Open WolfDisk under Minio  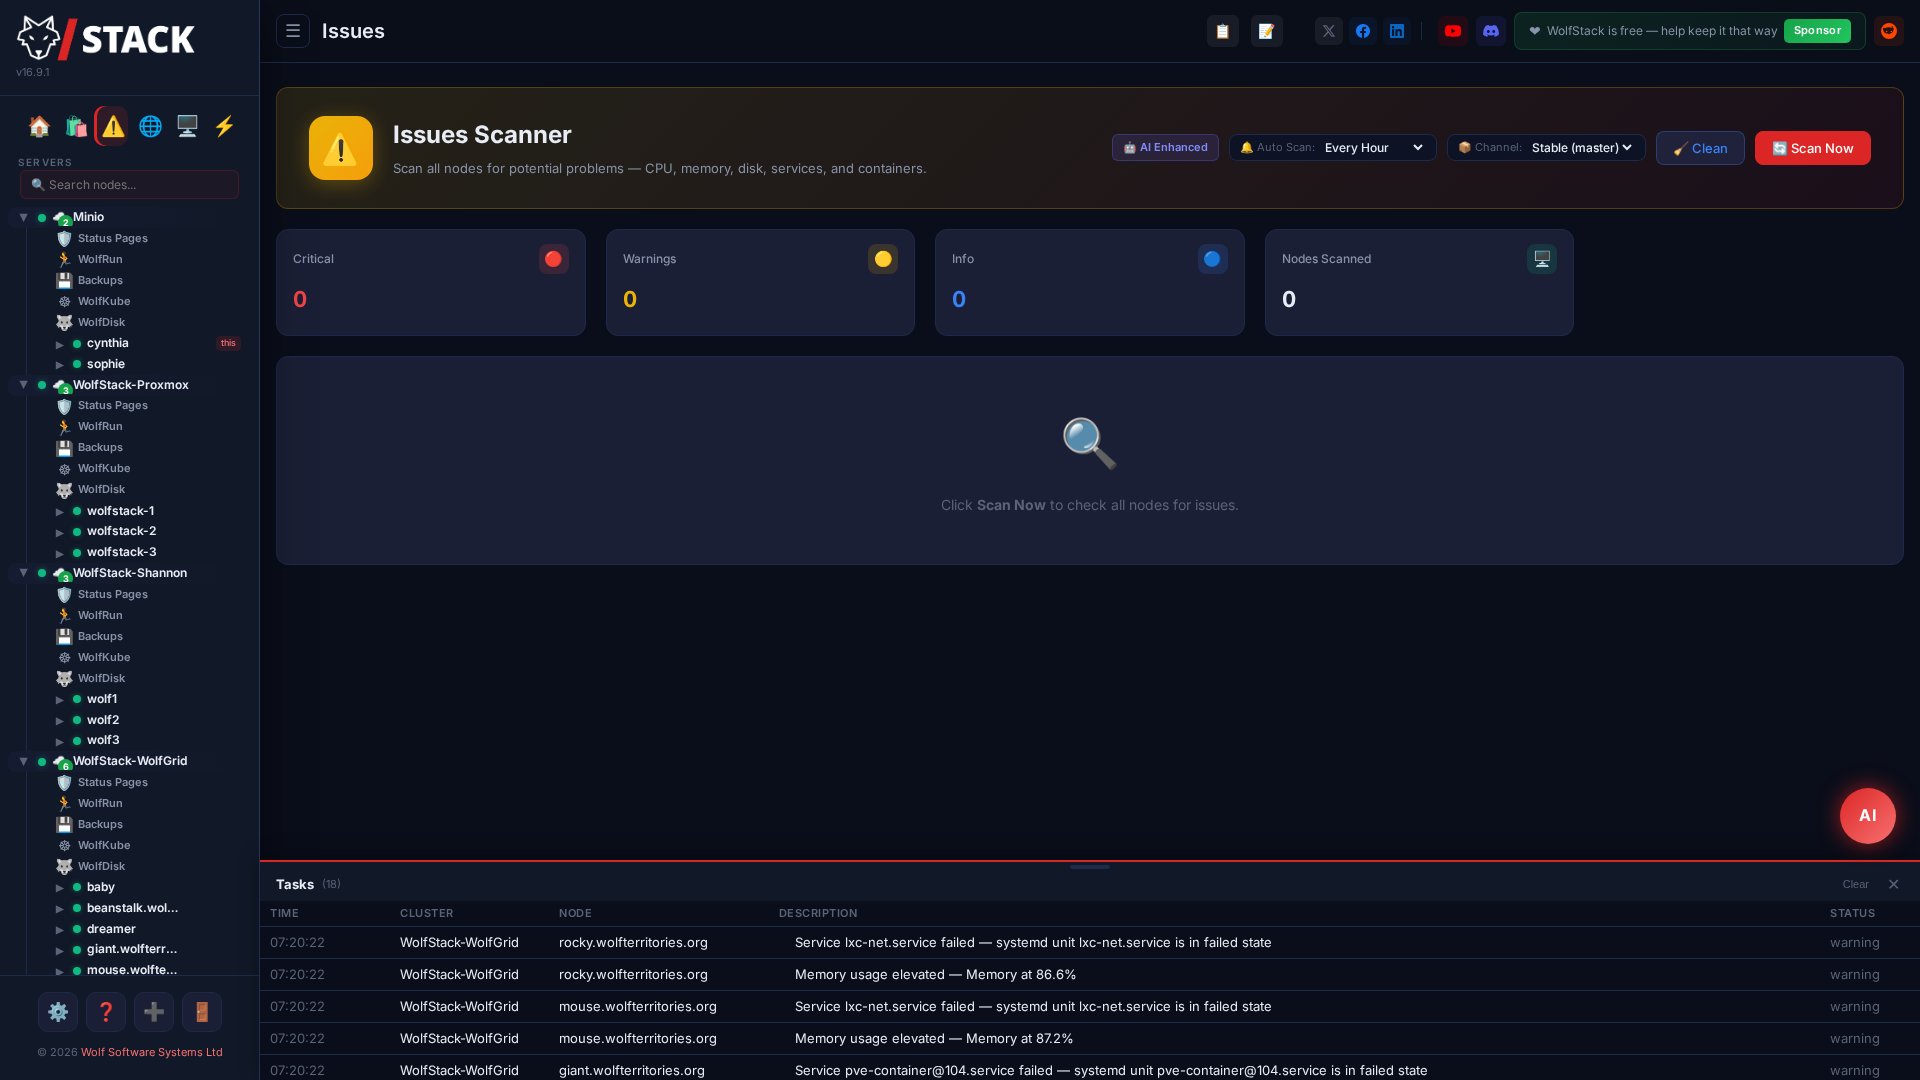pyautogui.click(x=101, y=322)
